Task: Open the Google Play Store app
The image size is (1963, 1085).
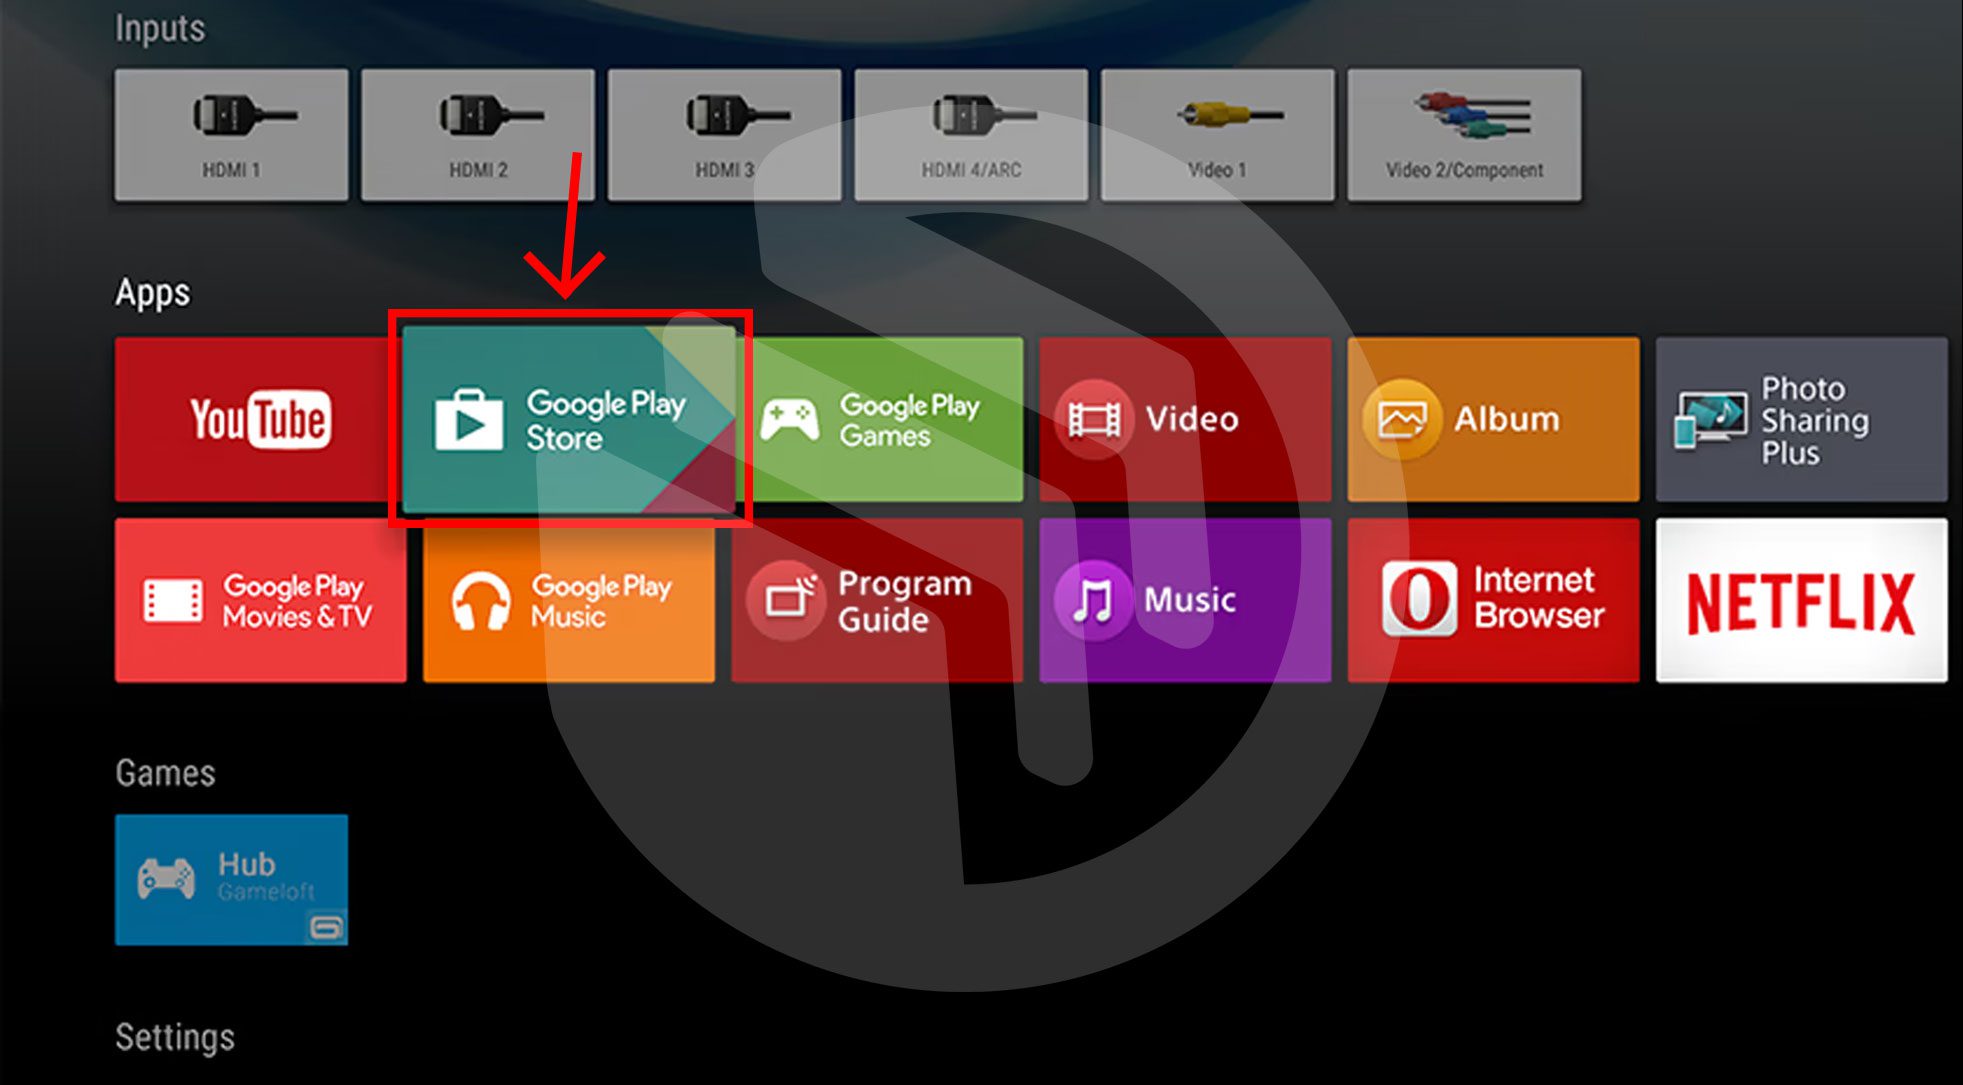Action: (569, 419)
